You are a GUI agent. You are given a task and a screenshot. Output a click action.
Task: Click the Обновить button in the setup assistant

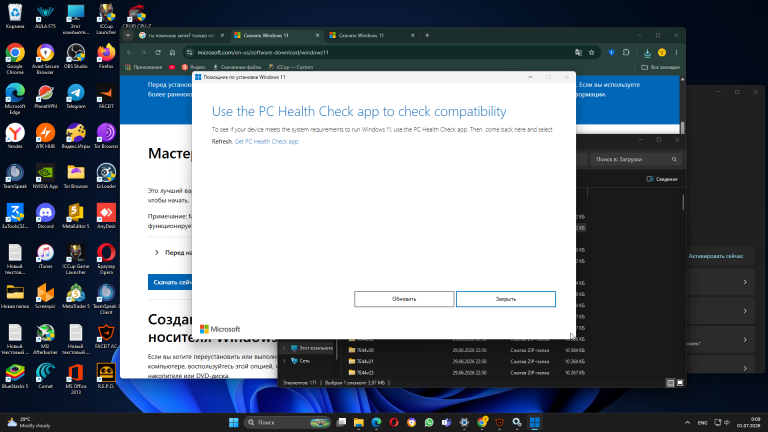click(x=404, y=299)
